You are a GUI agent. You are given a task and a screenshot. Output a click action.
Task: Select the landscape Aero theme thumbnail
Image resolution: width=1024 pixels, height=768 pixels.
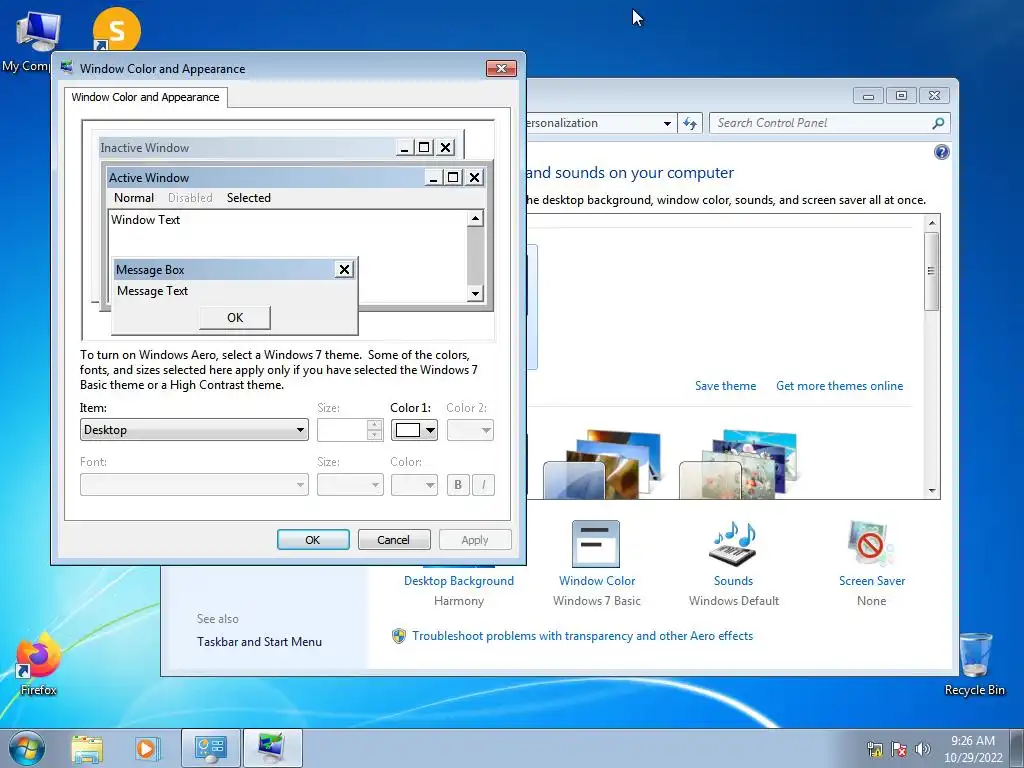pyautogui.click(x=602, y=464)
